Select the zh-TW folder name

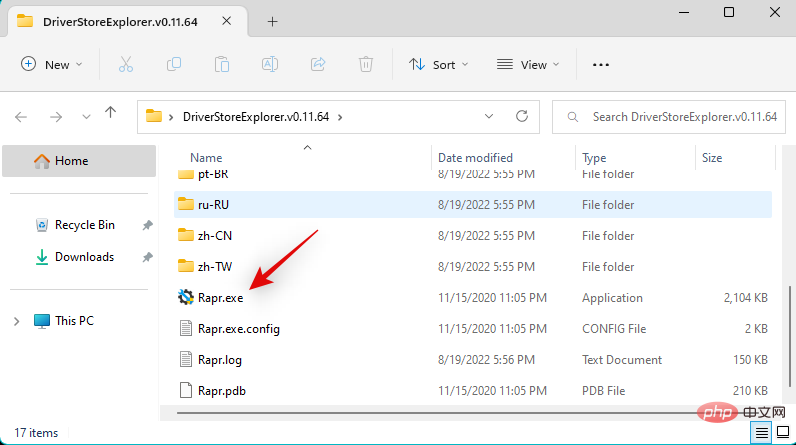[215, 267]
